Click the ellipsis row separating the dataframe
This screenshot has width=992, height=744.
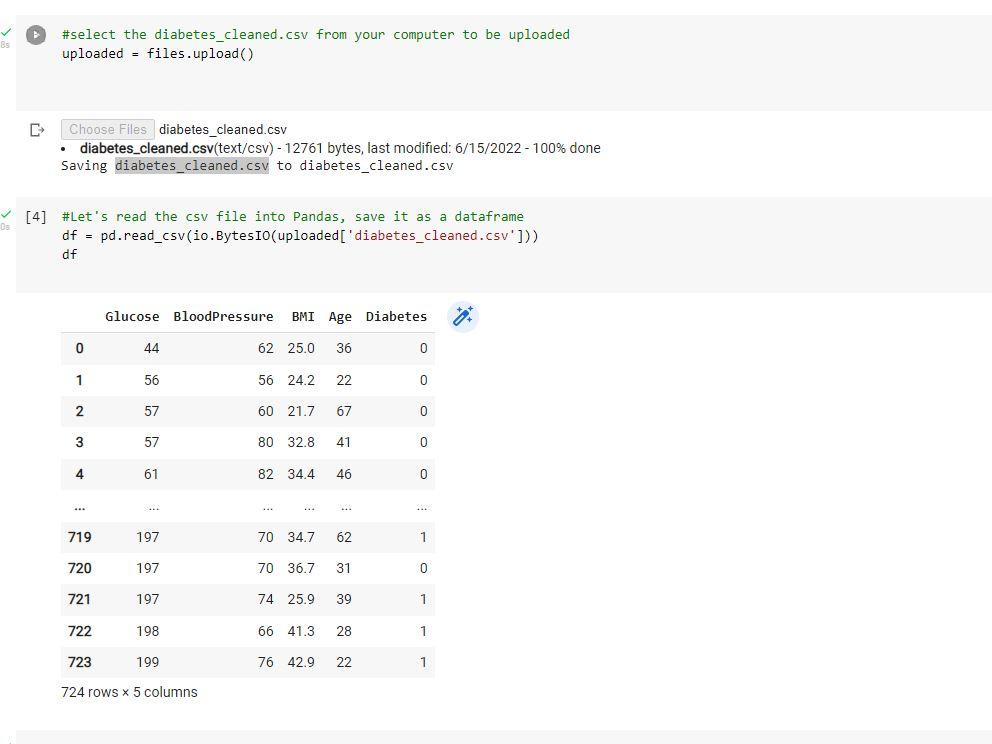[79, 506]
